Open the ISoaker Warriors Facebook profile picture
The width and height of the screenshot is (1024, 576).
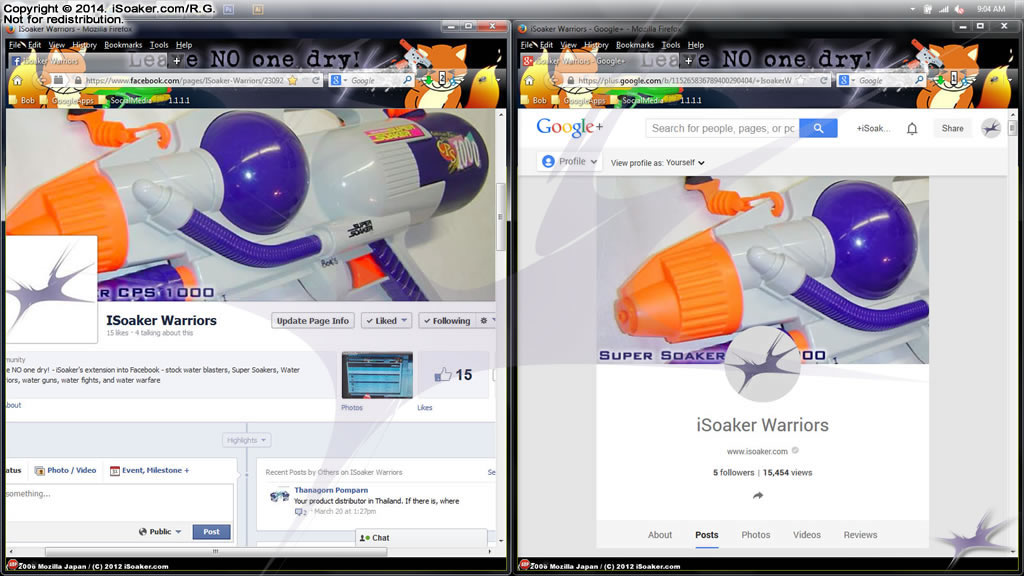(x=52, y=289)
